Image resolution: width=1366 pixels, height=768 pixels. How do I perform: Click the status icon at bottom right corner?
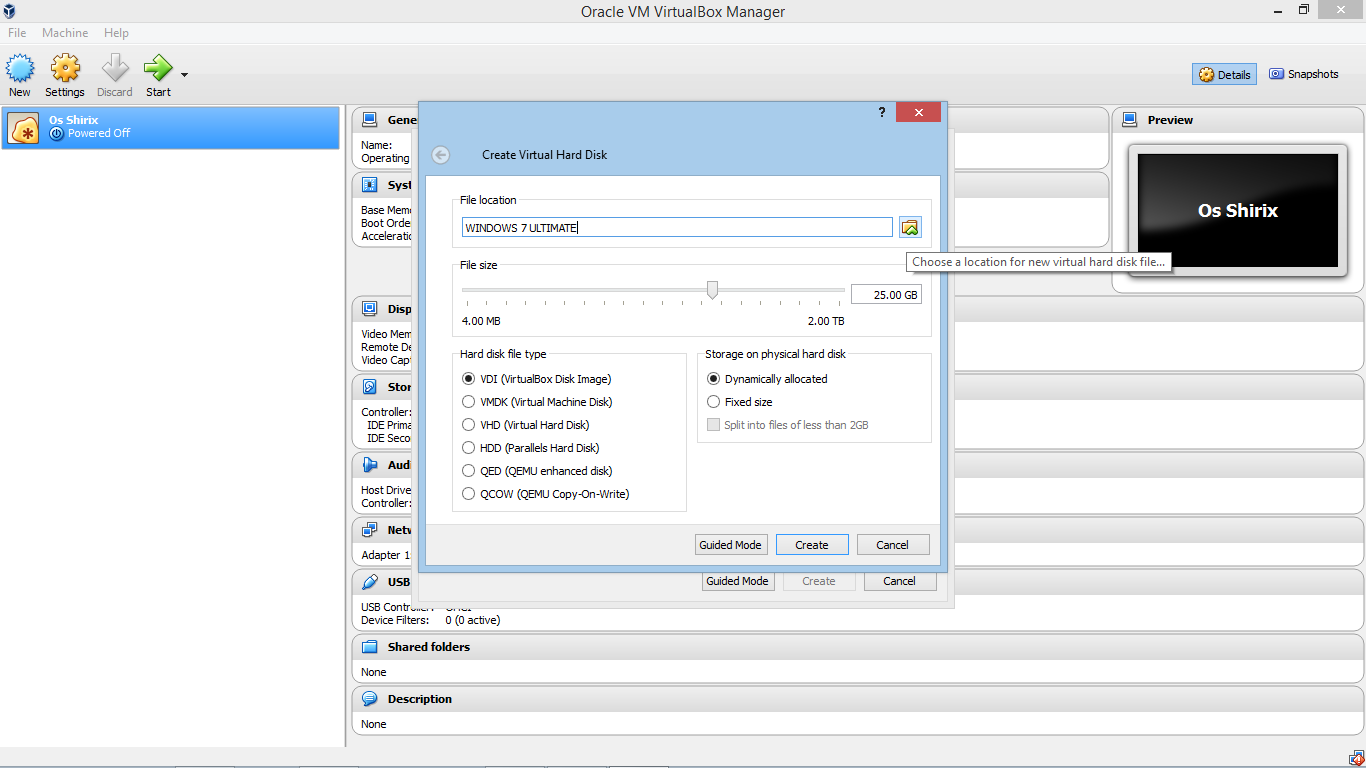(1355, 758)
